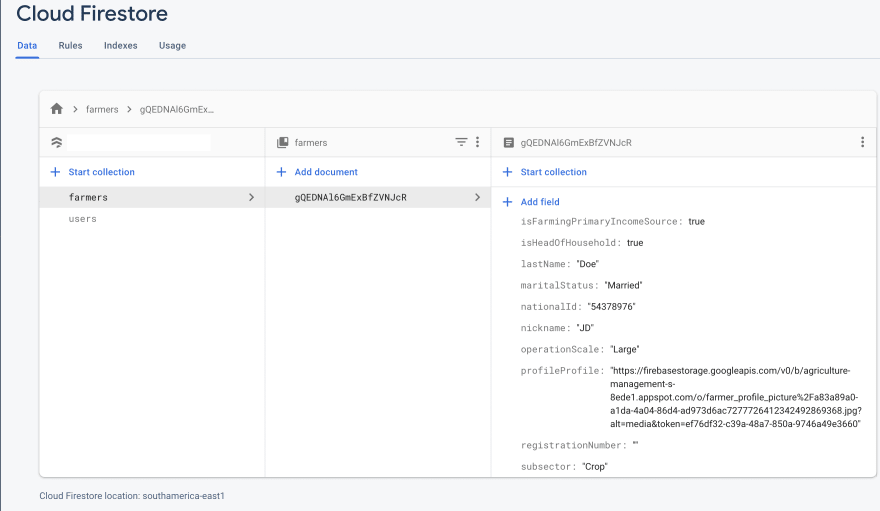Click operationScale value "Large"
This screenshot has width=880, height=511.
coord(625,349)
